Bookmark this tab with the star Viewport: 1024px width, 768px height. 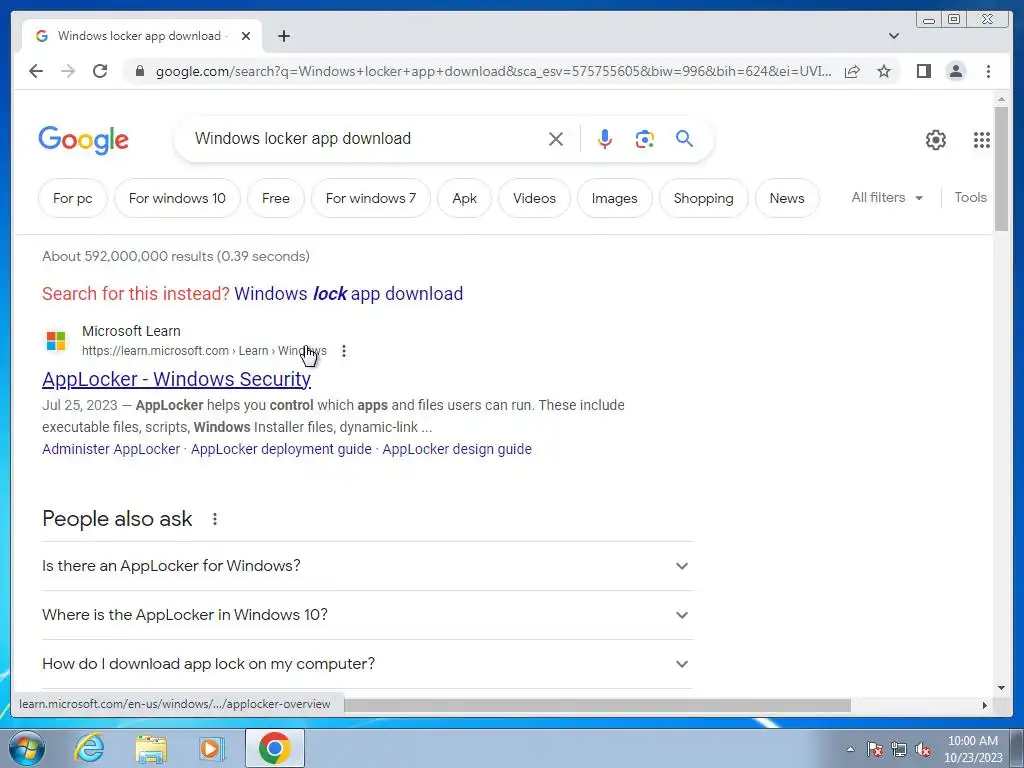point(884,71)
